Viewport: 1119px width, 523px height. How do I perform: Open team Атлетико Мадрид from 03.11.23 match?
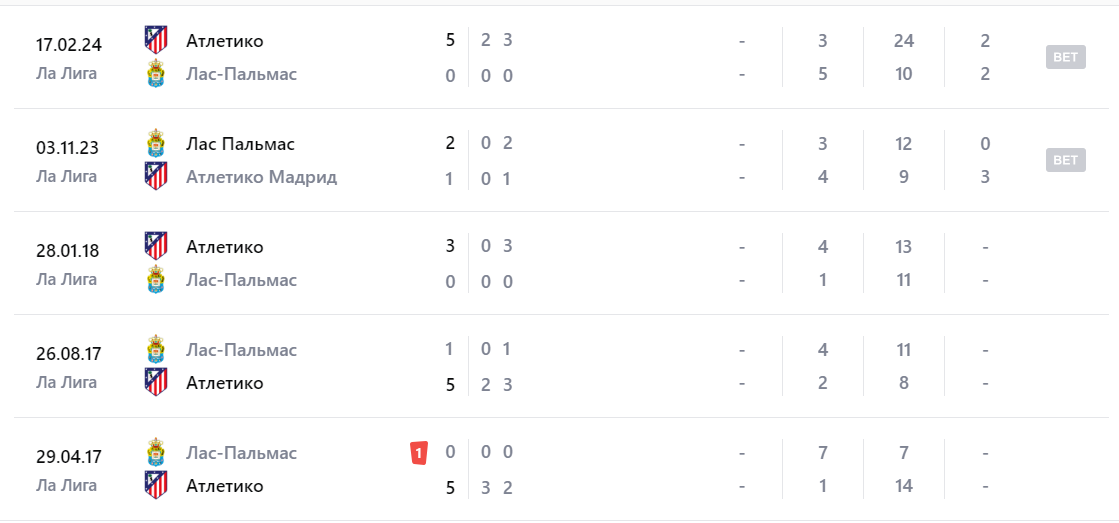[261, 177]
